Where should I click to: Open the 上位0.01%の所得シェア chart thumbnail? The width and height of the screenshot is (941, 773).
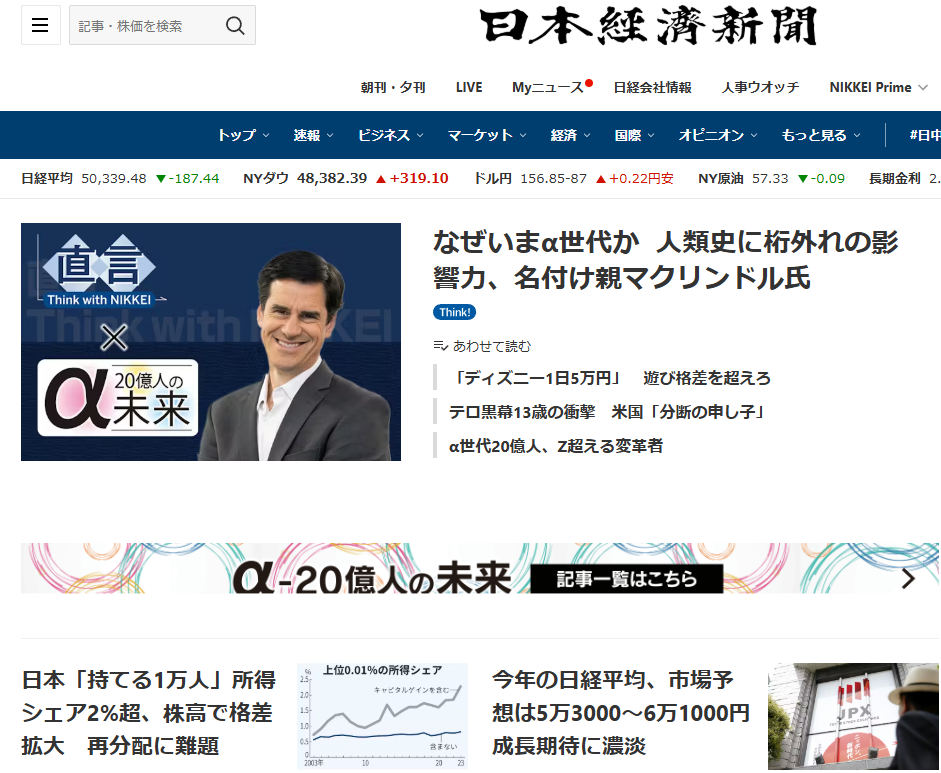click(x=382, y=716)
